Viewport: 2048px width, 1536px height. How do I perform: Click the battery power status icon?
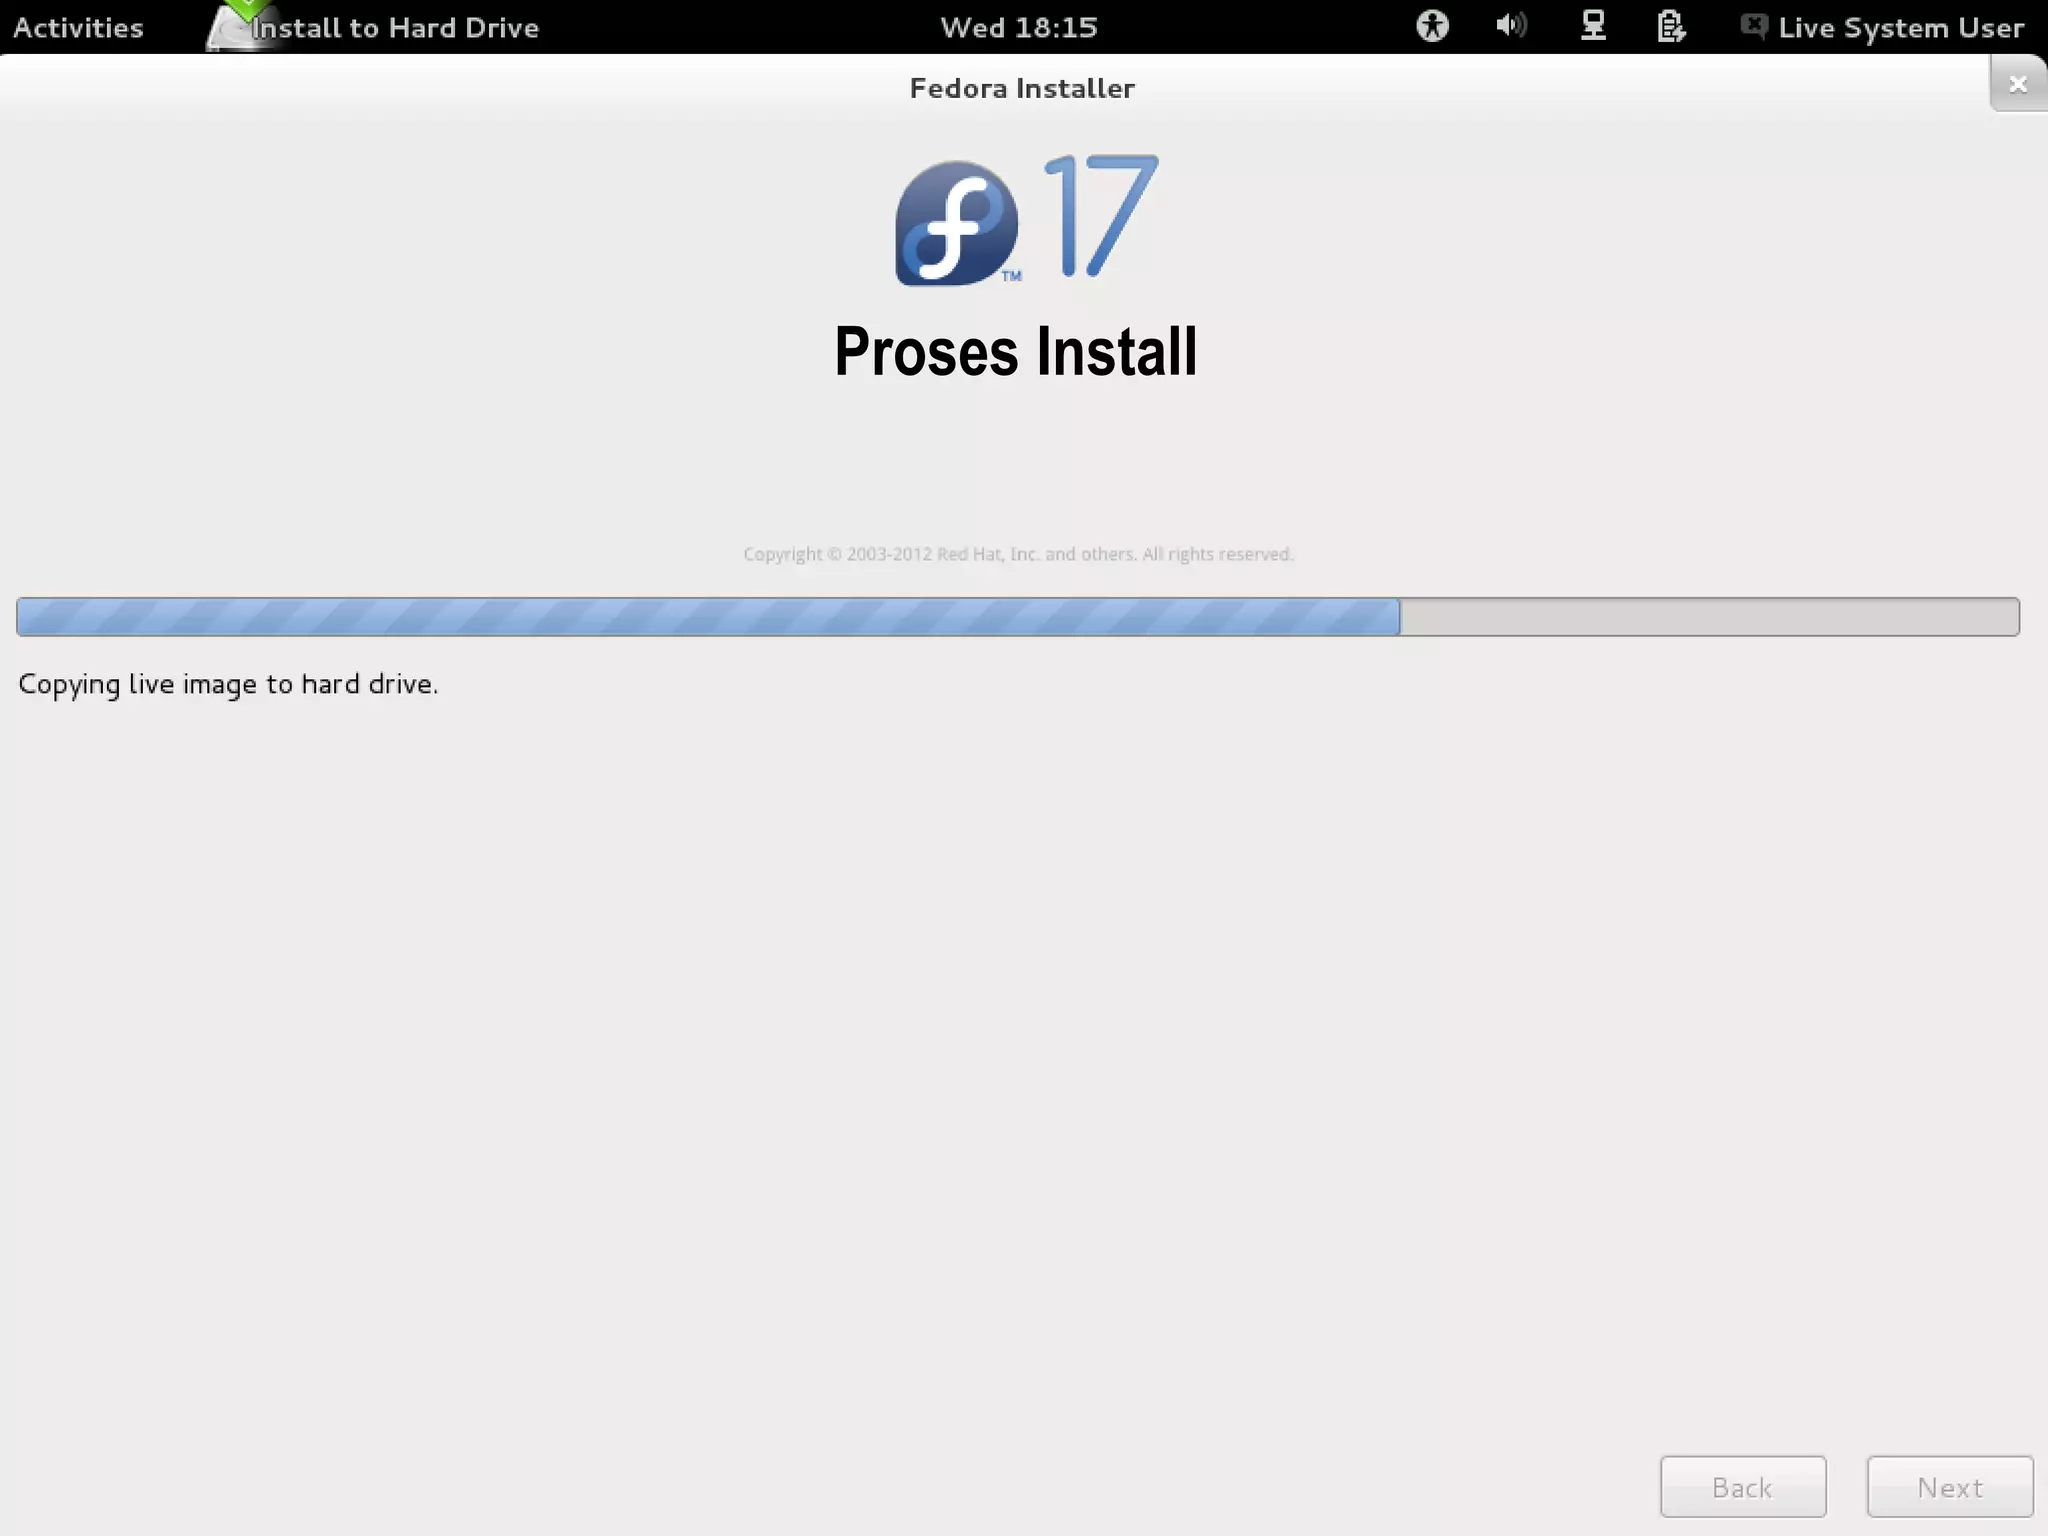coord(1671,26)
